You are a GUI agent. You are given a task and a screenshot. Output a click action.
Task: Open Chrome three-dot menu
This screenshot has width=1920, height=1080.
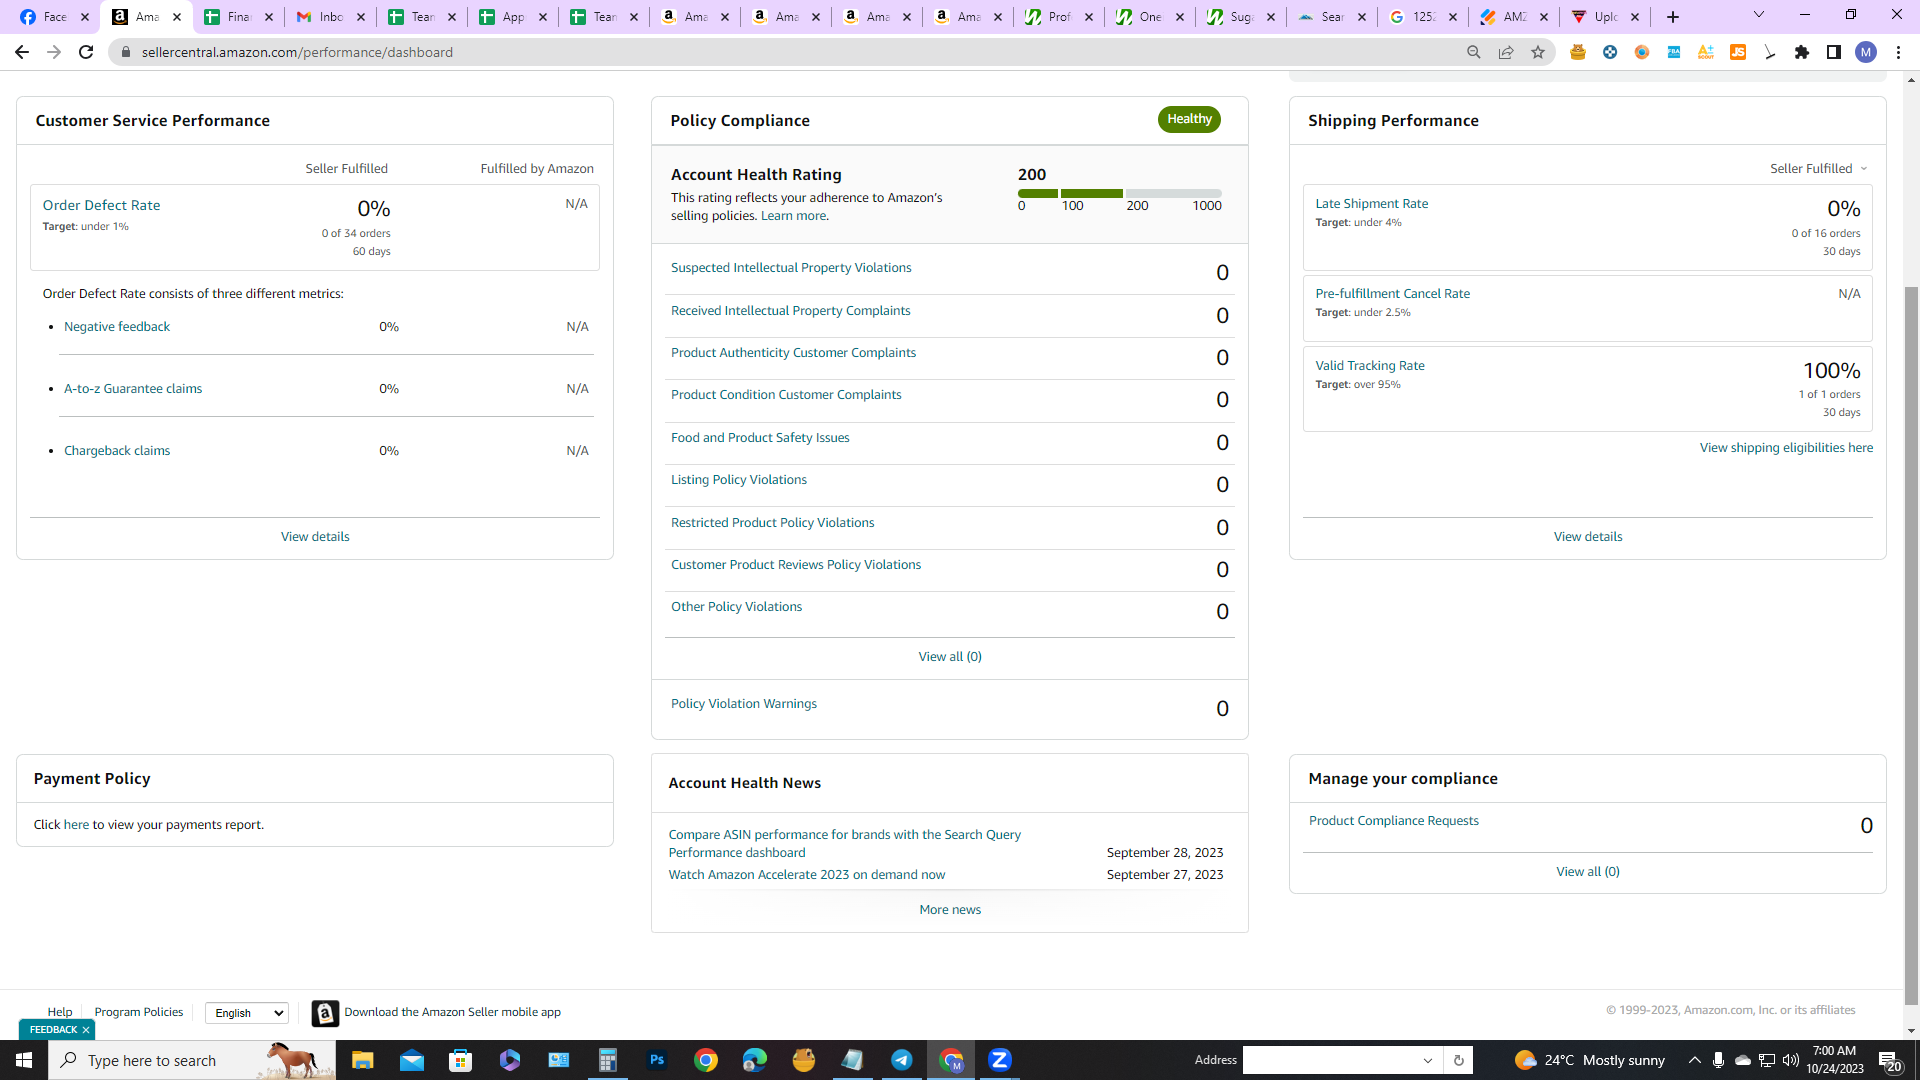pos(1898,52)
